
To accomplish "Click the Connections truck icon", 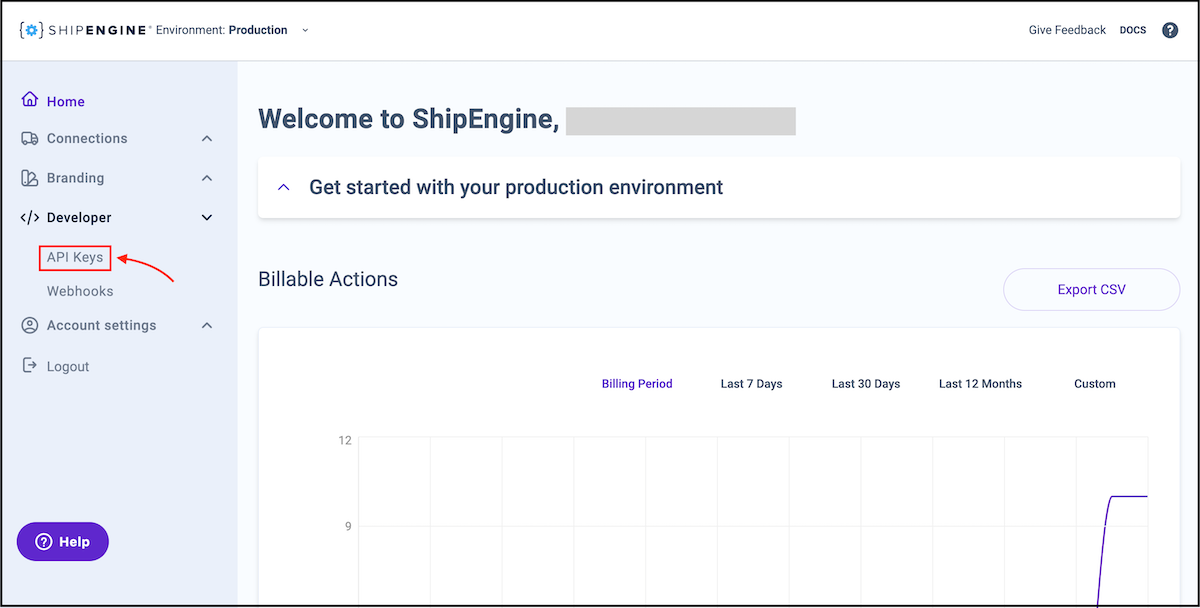I will point(30,139).
